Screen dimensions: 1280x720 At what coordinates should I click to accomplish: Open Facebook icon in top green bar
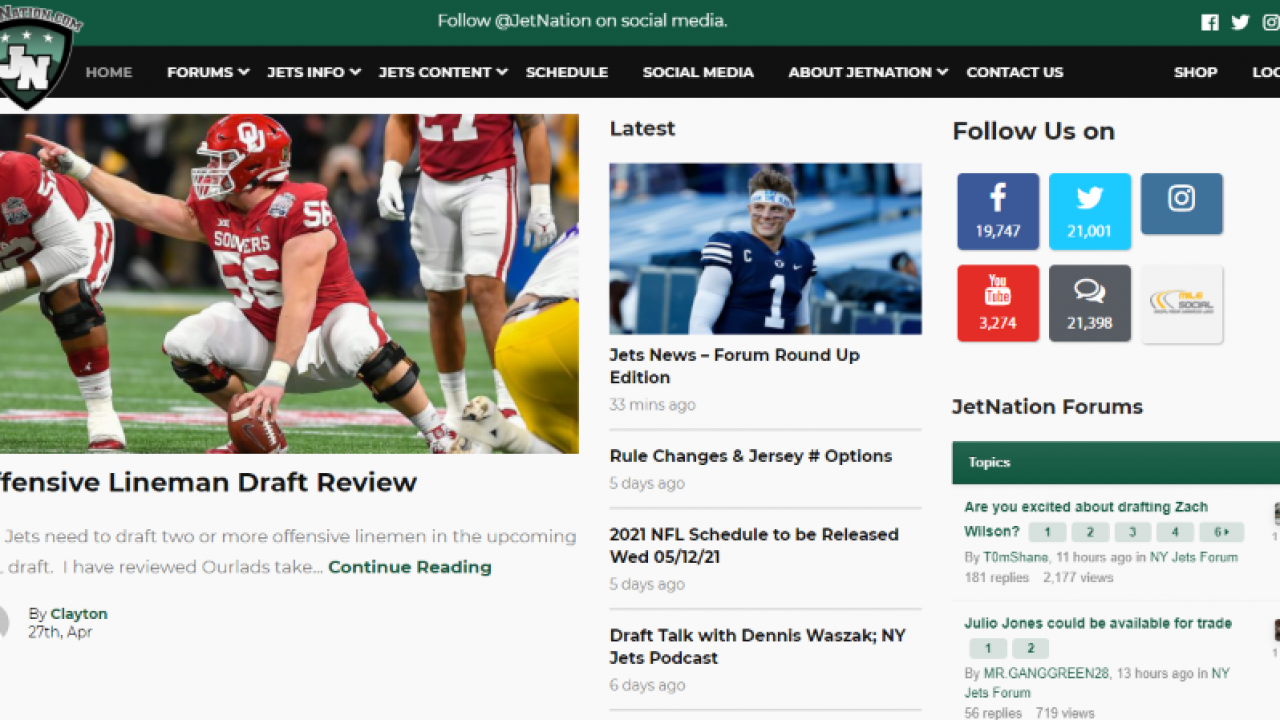click(1210, 22)
